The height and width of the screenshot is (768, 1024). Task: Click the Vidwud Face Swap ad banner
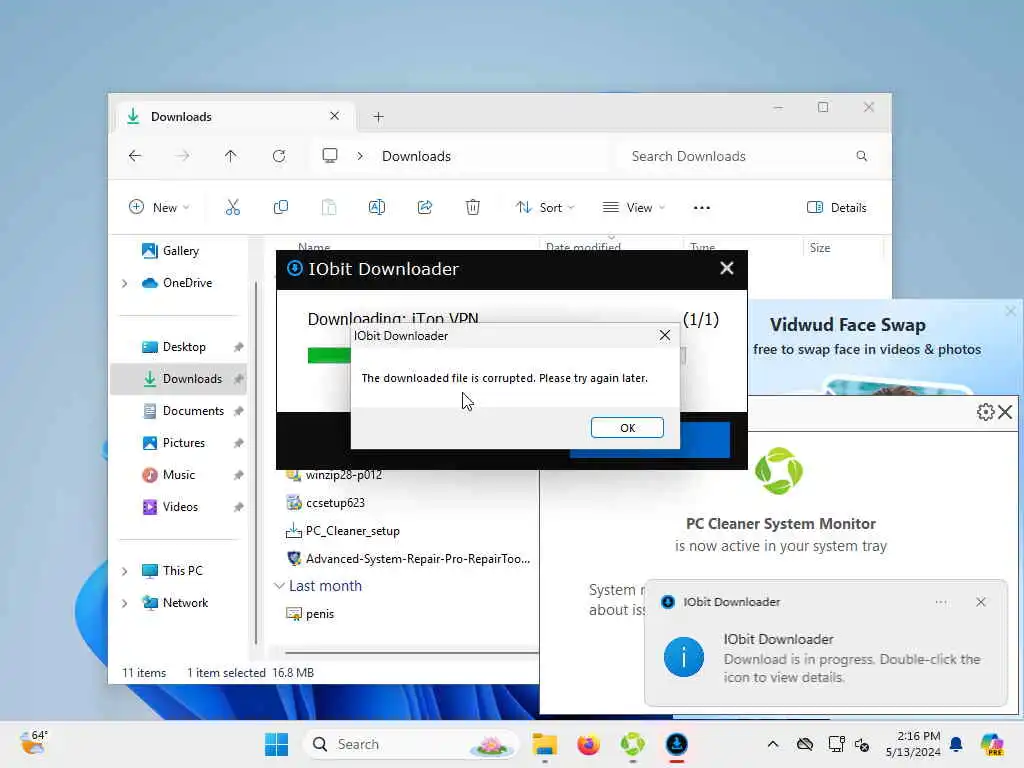884,347
